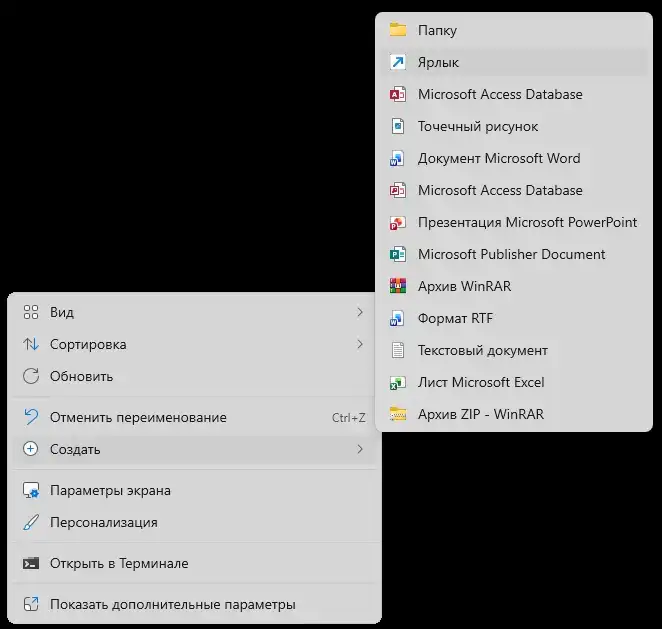The height and width of the screenshot is (629, 662).
Task: Click the Word icon beside Документ Microsoft Word
Action: tap(397, 158)
